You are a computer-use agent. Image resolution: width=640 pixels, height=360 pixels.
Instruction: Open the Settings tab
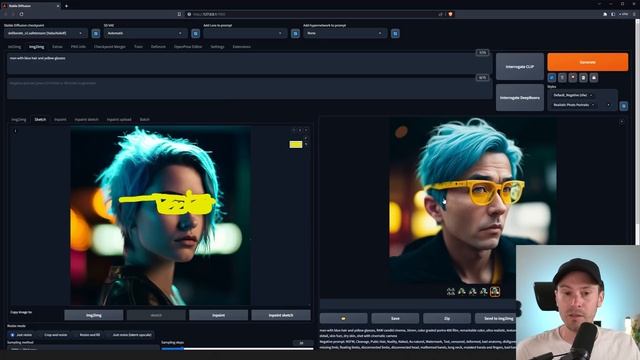click(x=217, y=47)
